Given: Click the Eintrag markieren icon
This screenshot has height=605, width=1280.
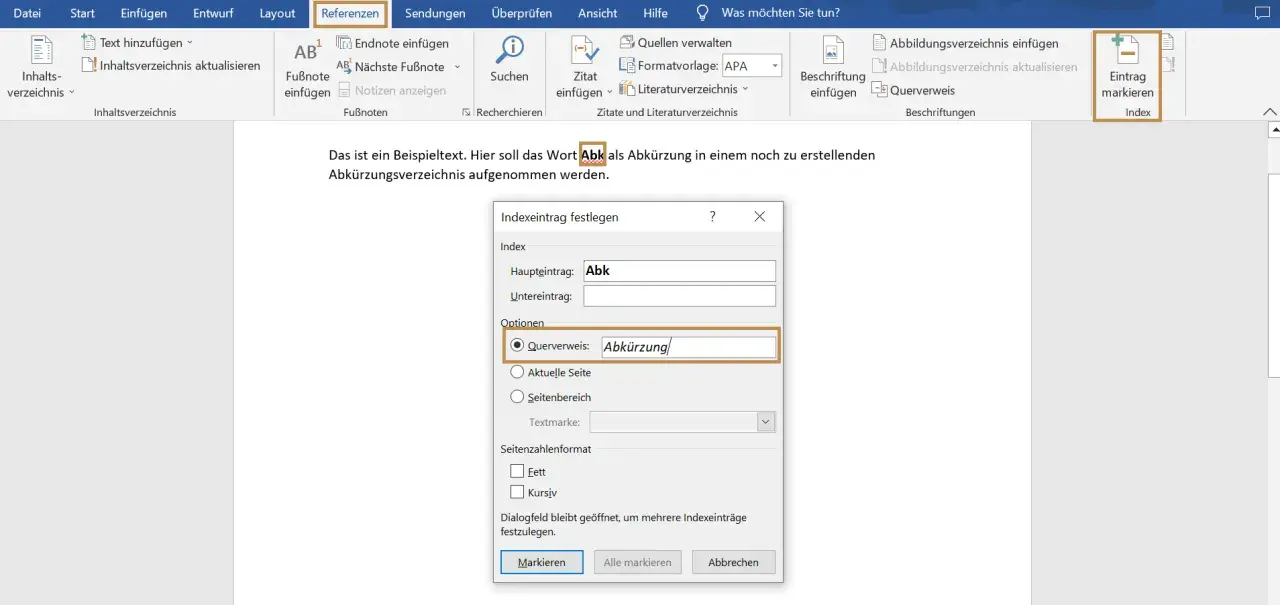Looking at the screenshot, I should click(x=1127, y=51).
